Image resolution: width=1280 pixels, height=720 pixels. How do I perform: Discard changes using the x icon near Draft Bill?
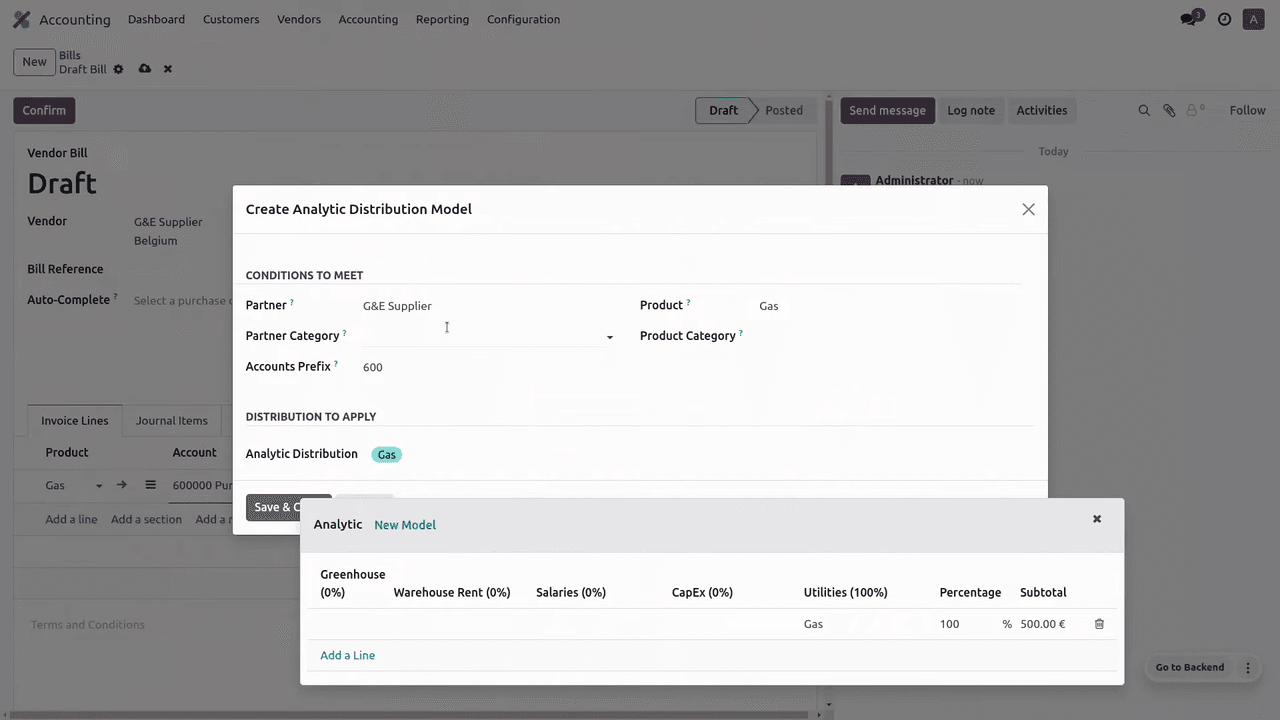click(168, 69)
